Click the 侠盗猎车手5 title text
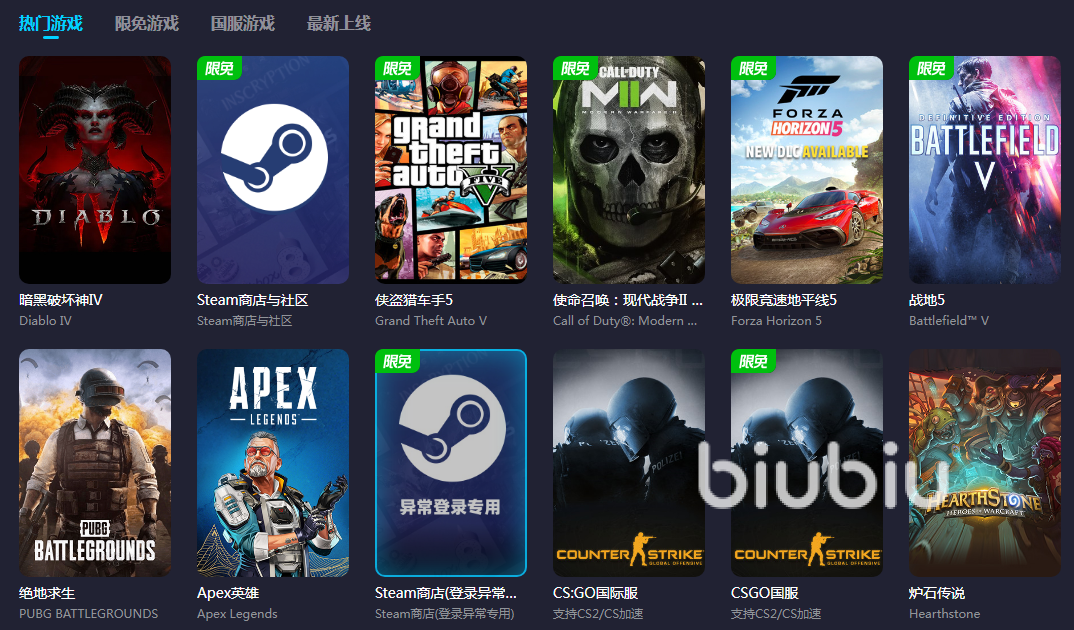The width and height of the screenshot is (1074, 630). pyautogui.click(x=414, y=300)
